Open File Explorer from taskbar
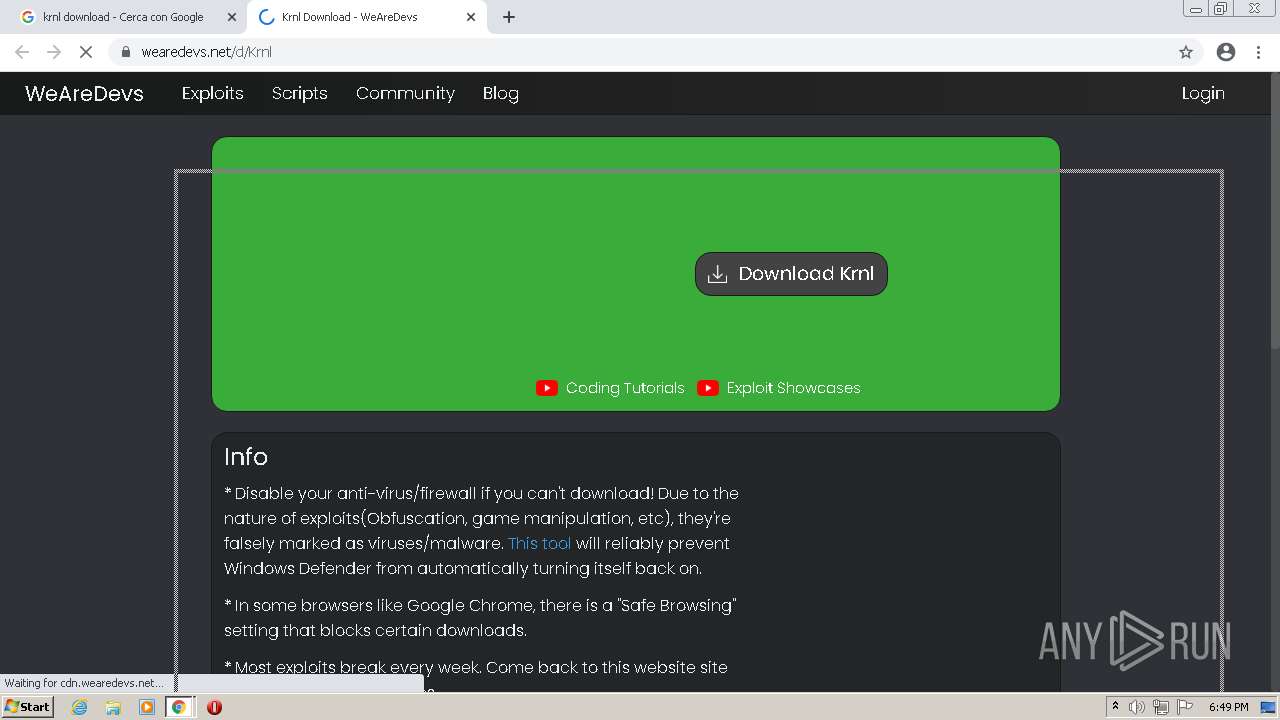1280x720 pixels. (x=113, y=707)
